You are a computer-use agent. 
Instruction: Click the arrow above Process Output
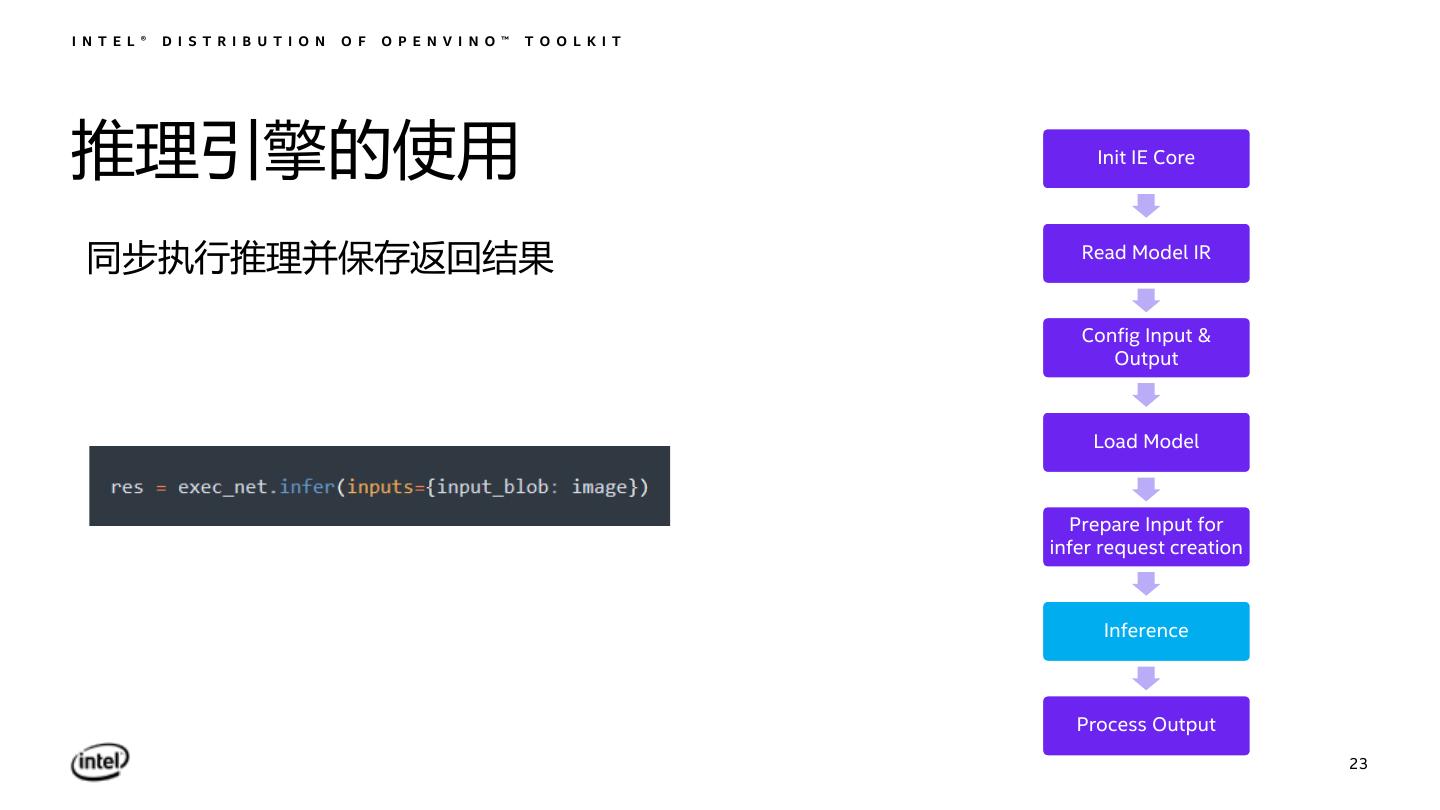[x=1146, y=678]
